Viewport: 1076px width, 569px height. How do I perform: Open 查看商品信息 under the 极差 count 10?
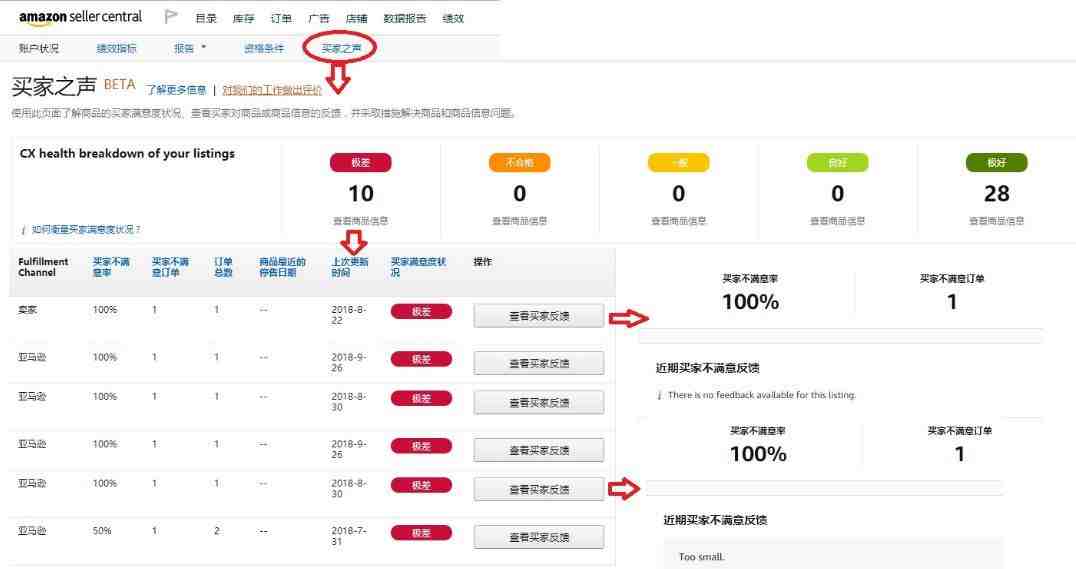(x=361, y=221)
